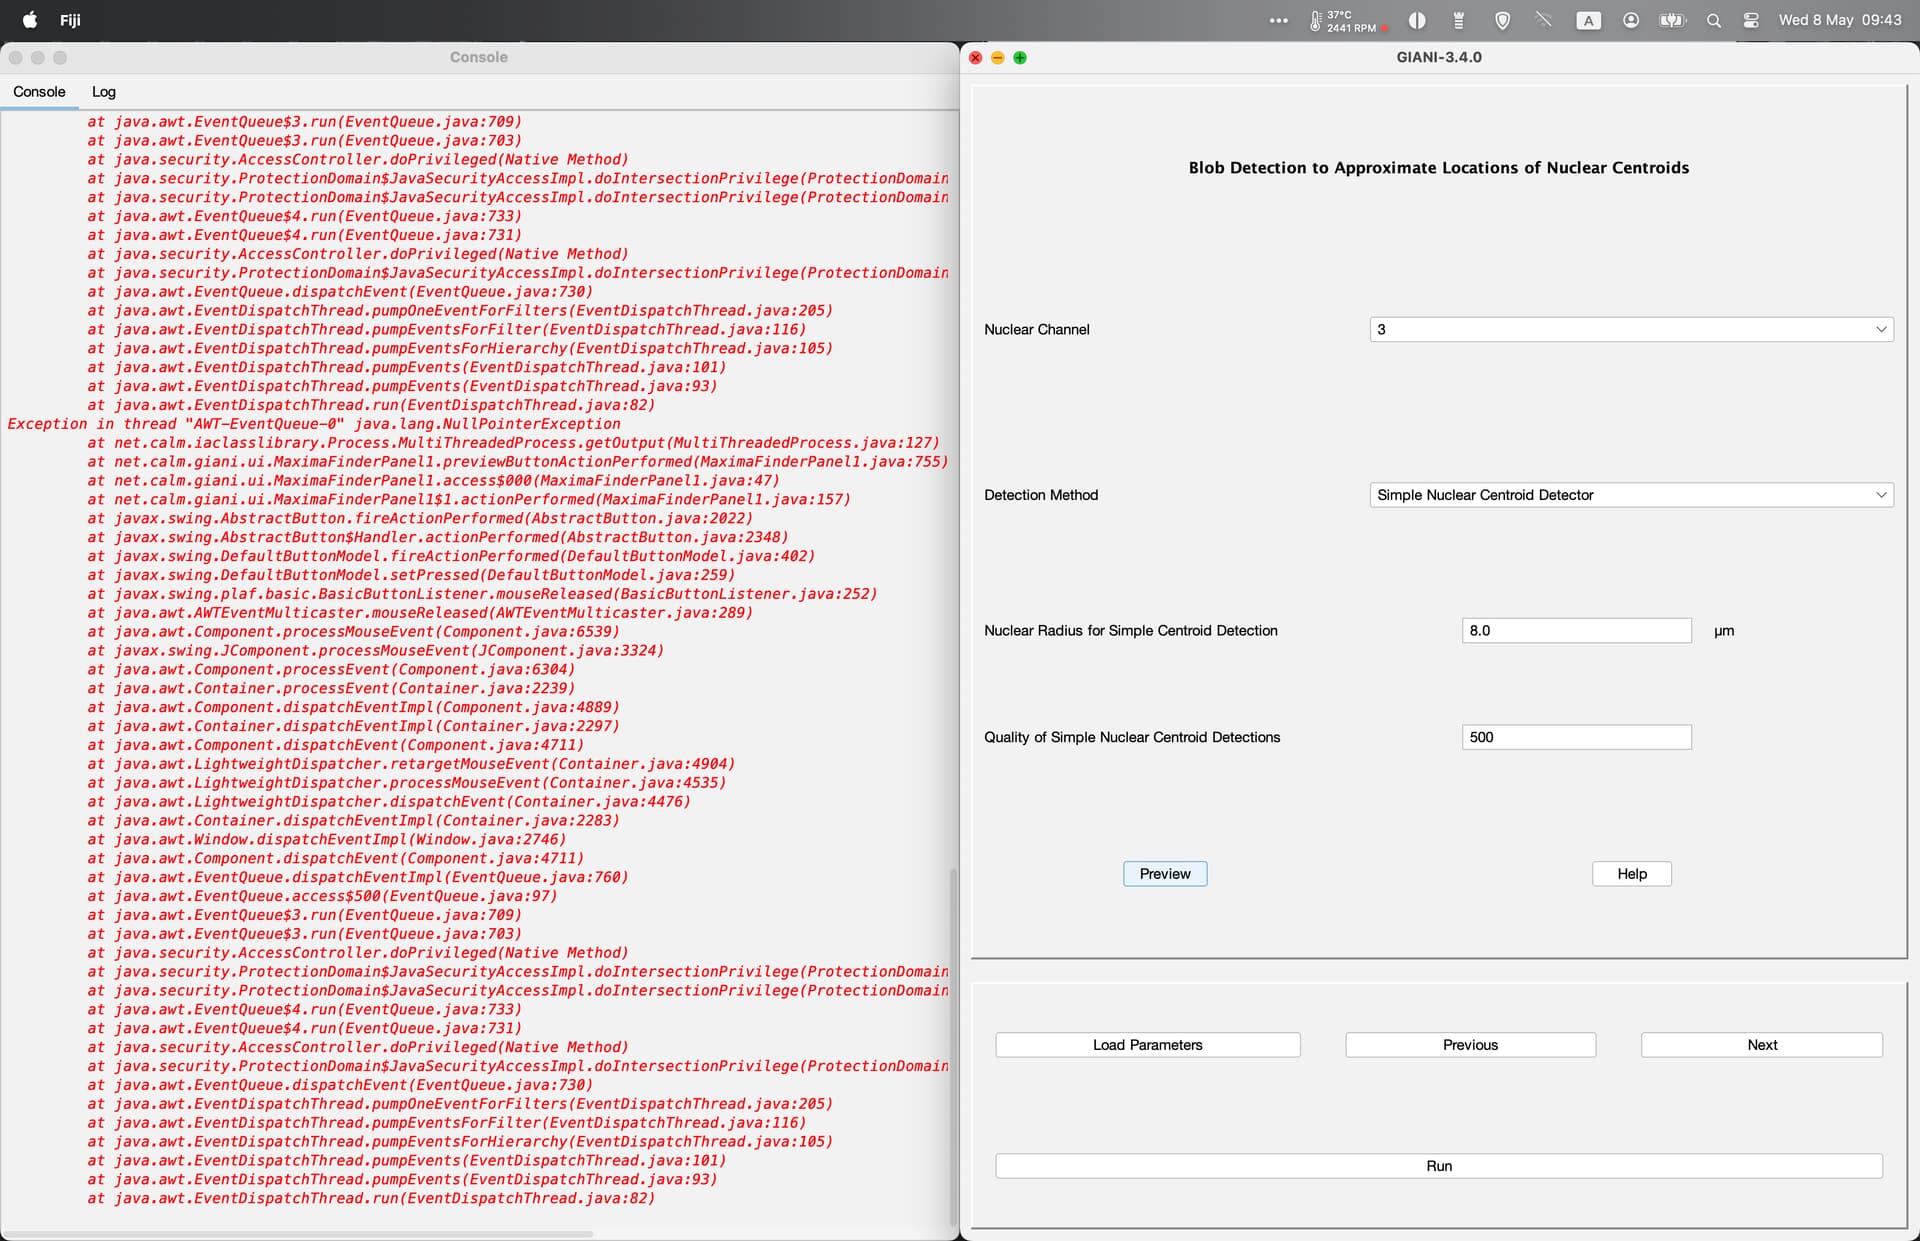Switch to the Log tab

click(x=103, y=91)
